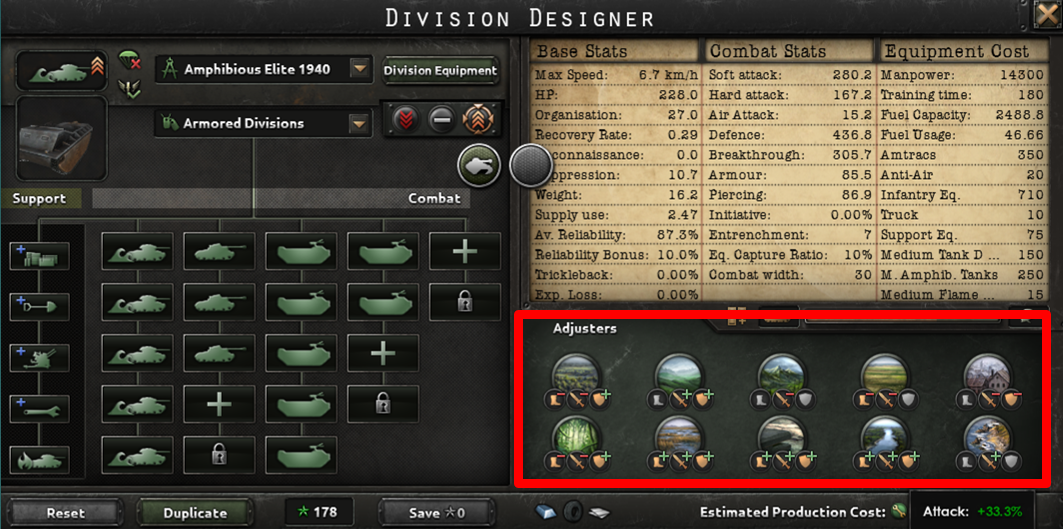Screen dimensions: 1063x529
Task: Open Division Equipment
Action: tap(441, 71)
